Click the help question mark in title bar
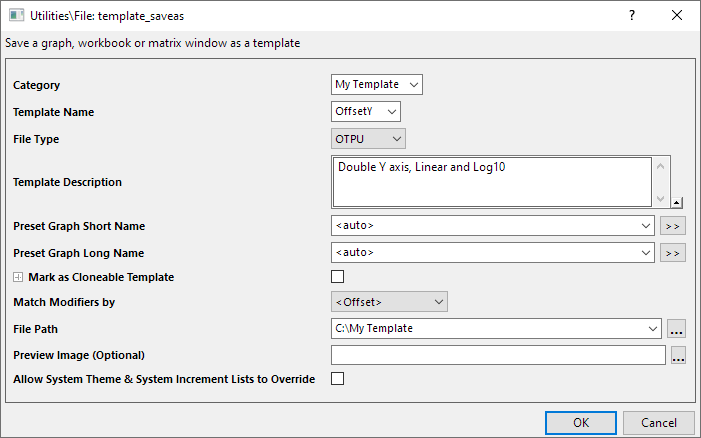The width and height of the screenshot is (701, 438). 631,15
